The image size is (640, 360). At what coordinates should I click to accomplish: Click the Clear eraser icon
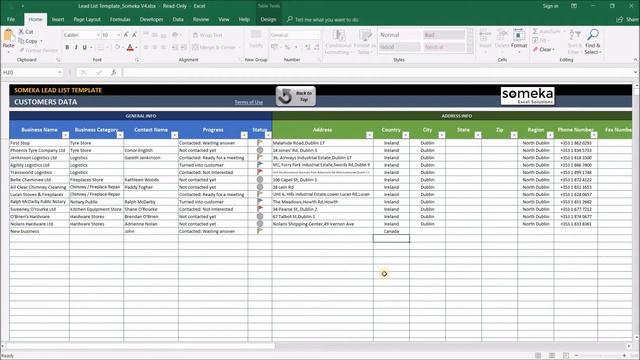[535, 49]
